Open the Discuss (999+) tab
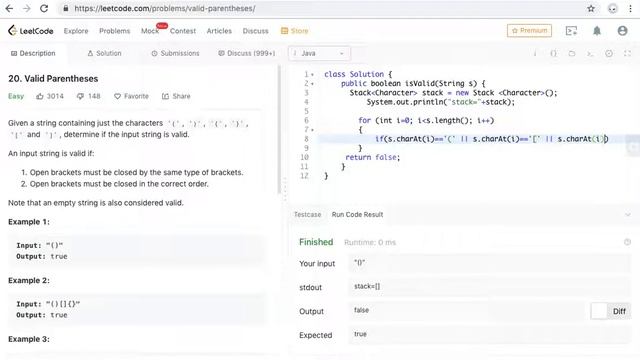The height and width of the screenshot is (360, 640). 247,53
